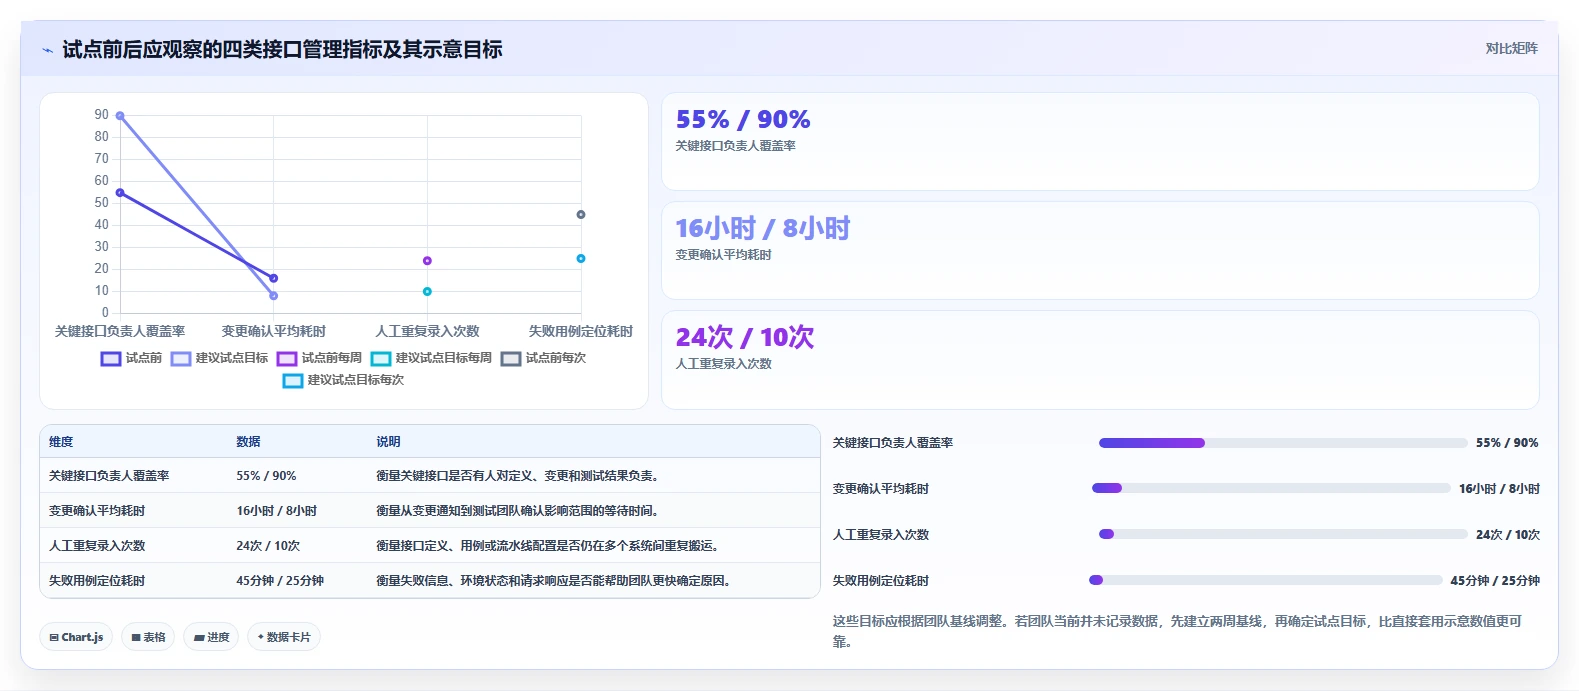
Task: Click the 表格 tag chip
Action: [x=148, y=637]
